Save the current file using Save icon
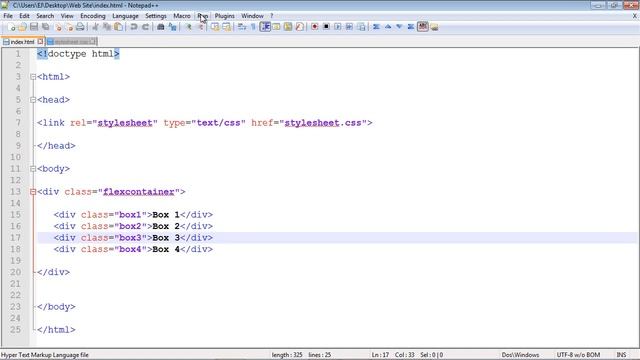640x360 pixels. pyautogui.click(x=34, y=27)
